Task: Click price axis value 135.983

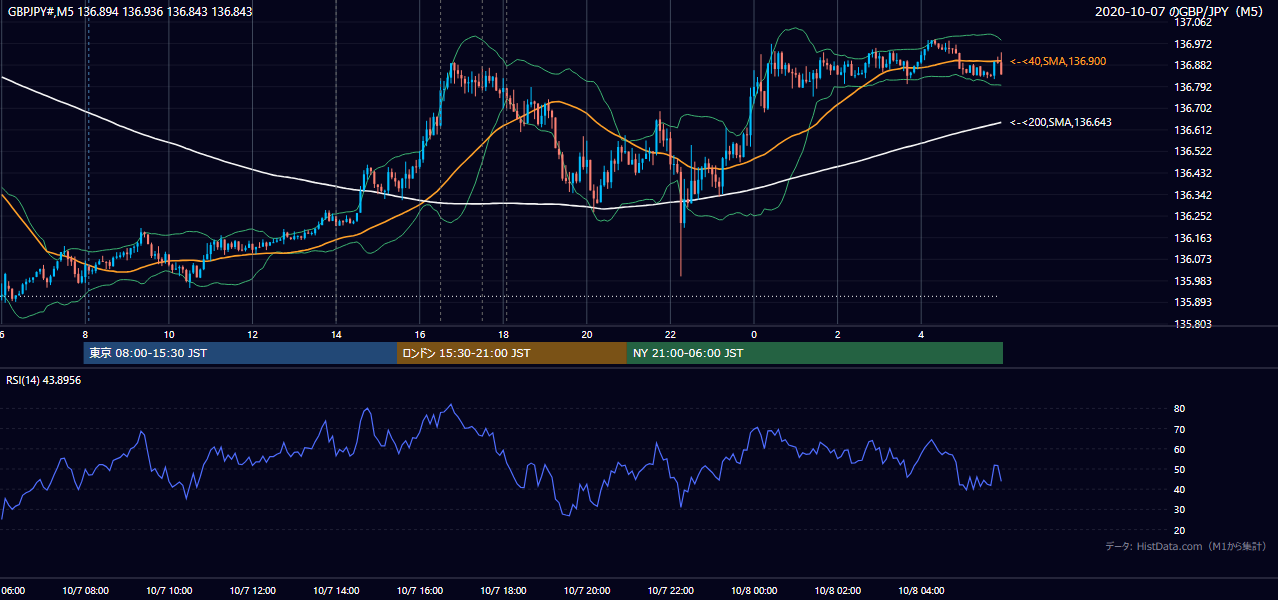Action: click(x=1193, y=281)
